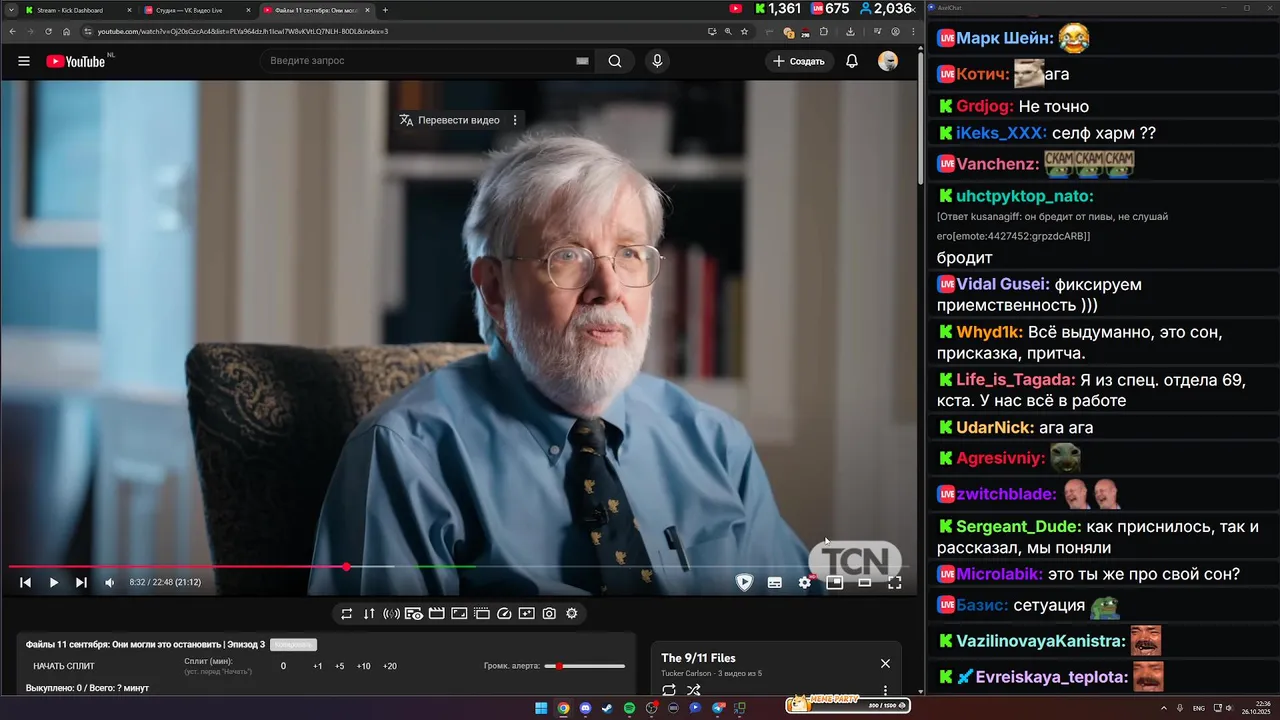Open Windows Start menu
Screen dimensions: 1280x720
(541, 708)
